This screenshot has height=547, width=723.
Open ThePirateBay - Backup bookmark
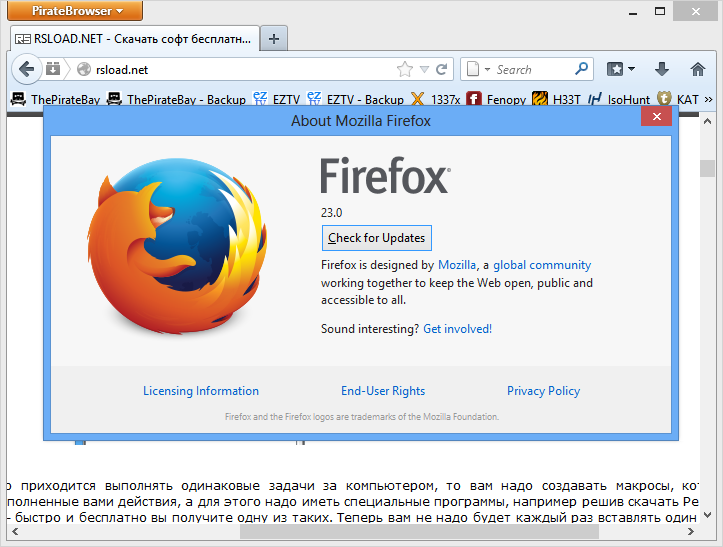coord(176,99)
